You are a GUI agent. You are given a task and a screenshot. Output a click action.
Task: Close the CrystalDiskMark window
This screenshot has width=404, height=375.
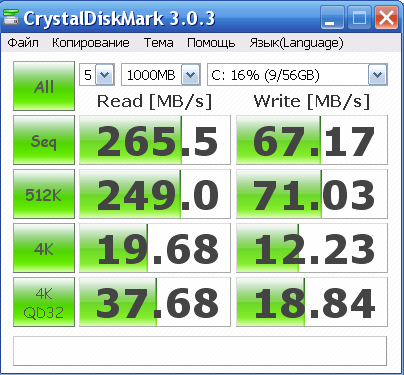point(386,17)
